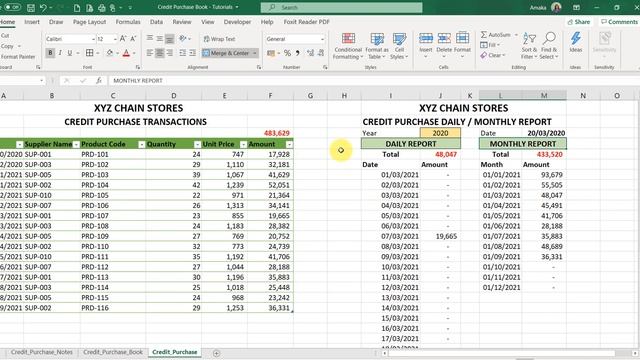Viewport: 640px width, 360px height.
Task: Open Find & Select menu
Action: [549, 46]
